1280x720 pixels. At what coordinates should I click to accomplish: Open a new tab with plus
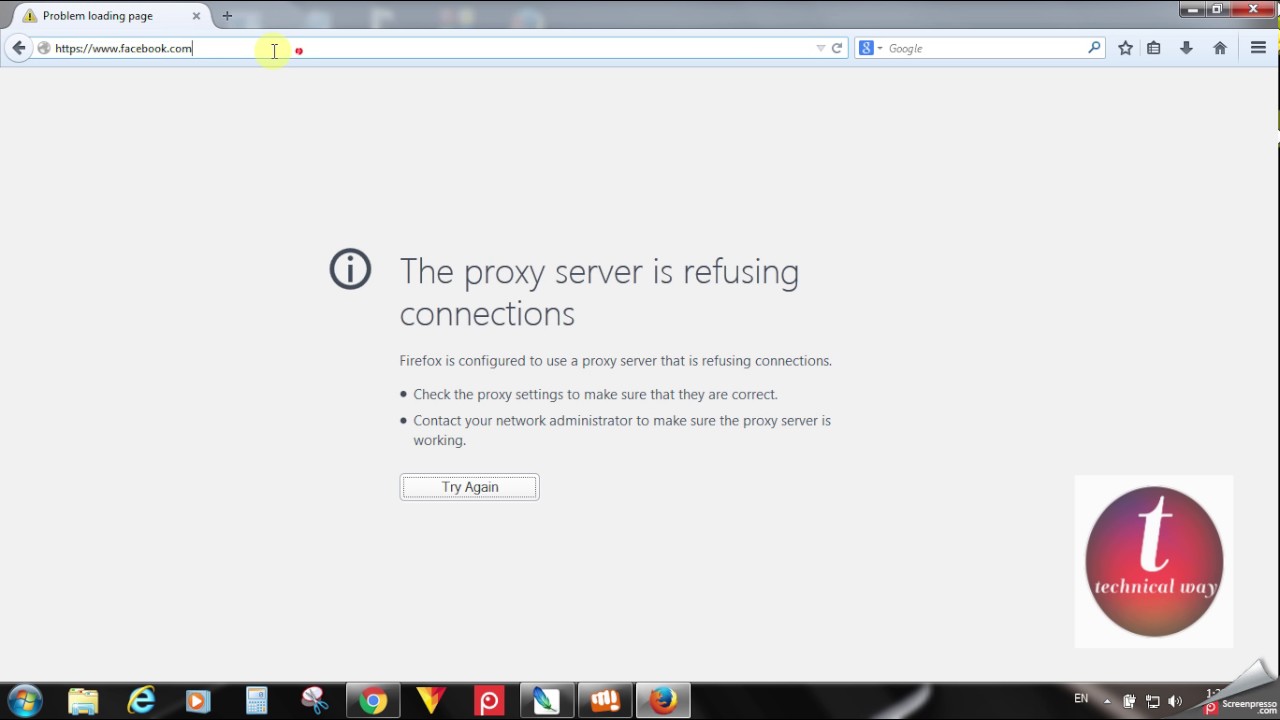[227, 16]
